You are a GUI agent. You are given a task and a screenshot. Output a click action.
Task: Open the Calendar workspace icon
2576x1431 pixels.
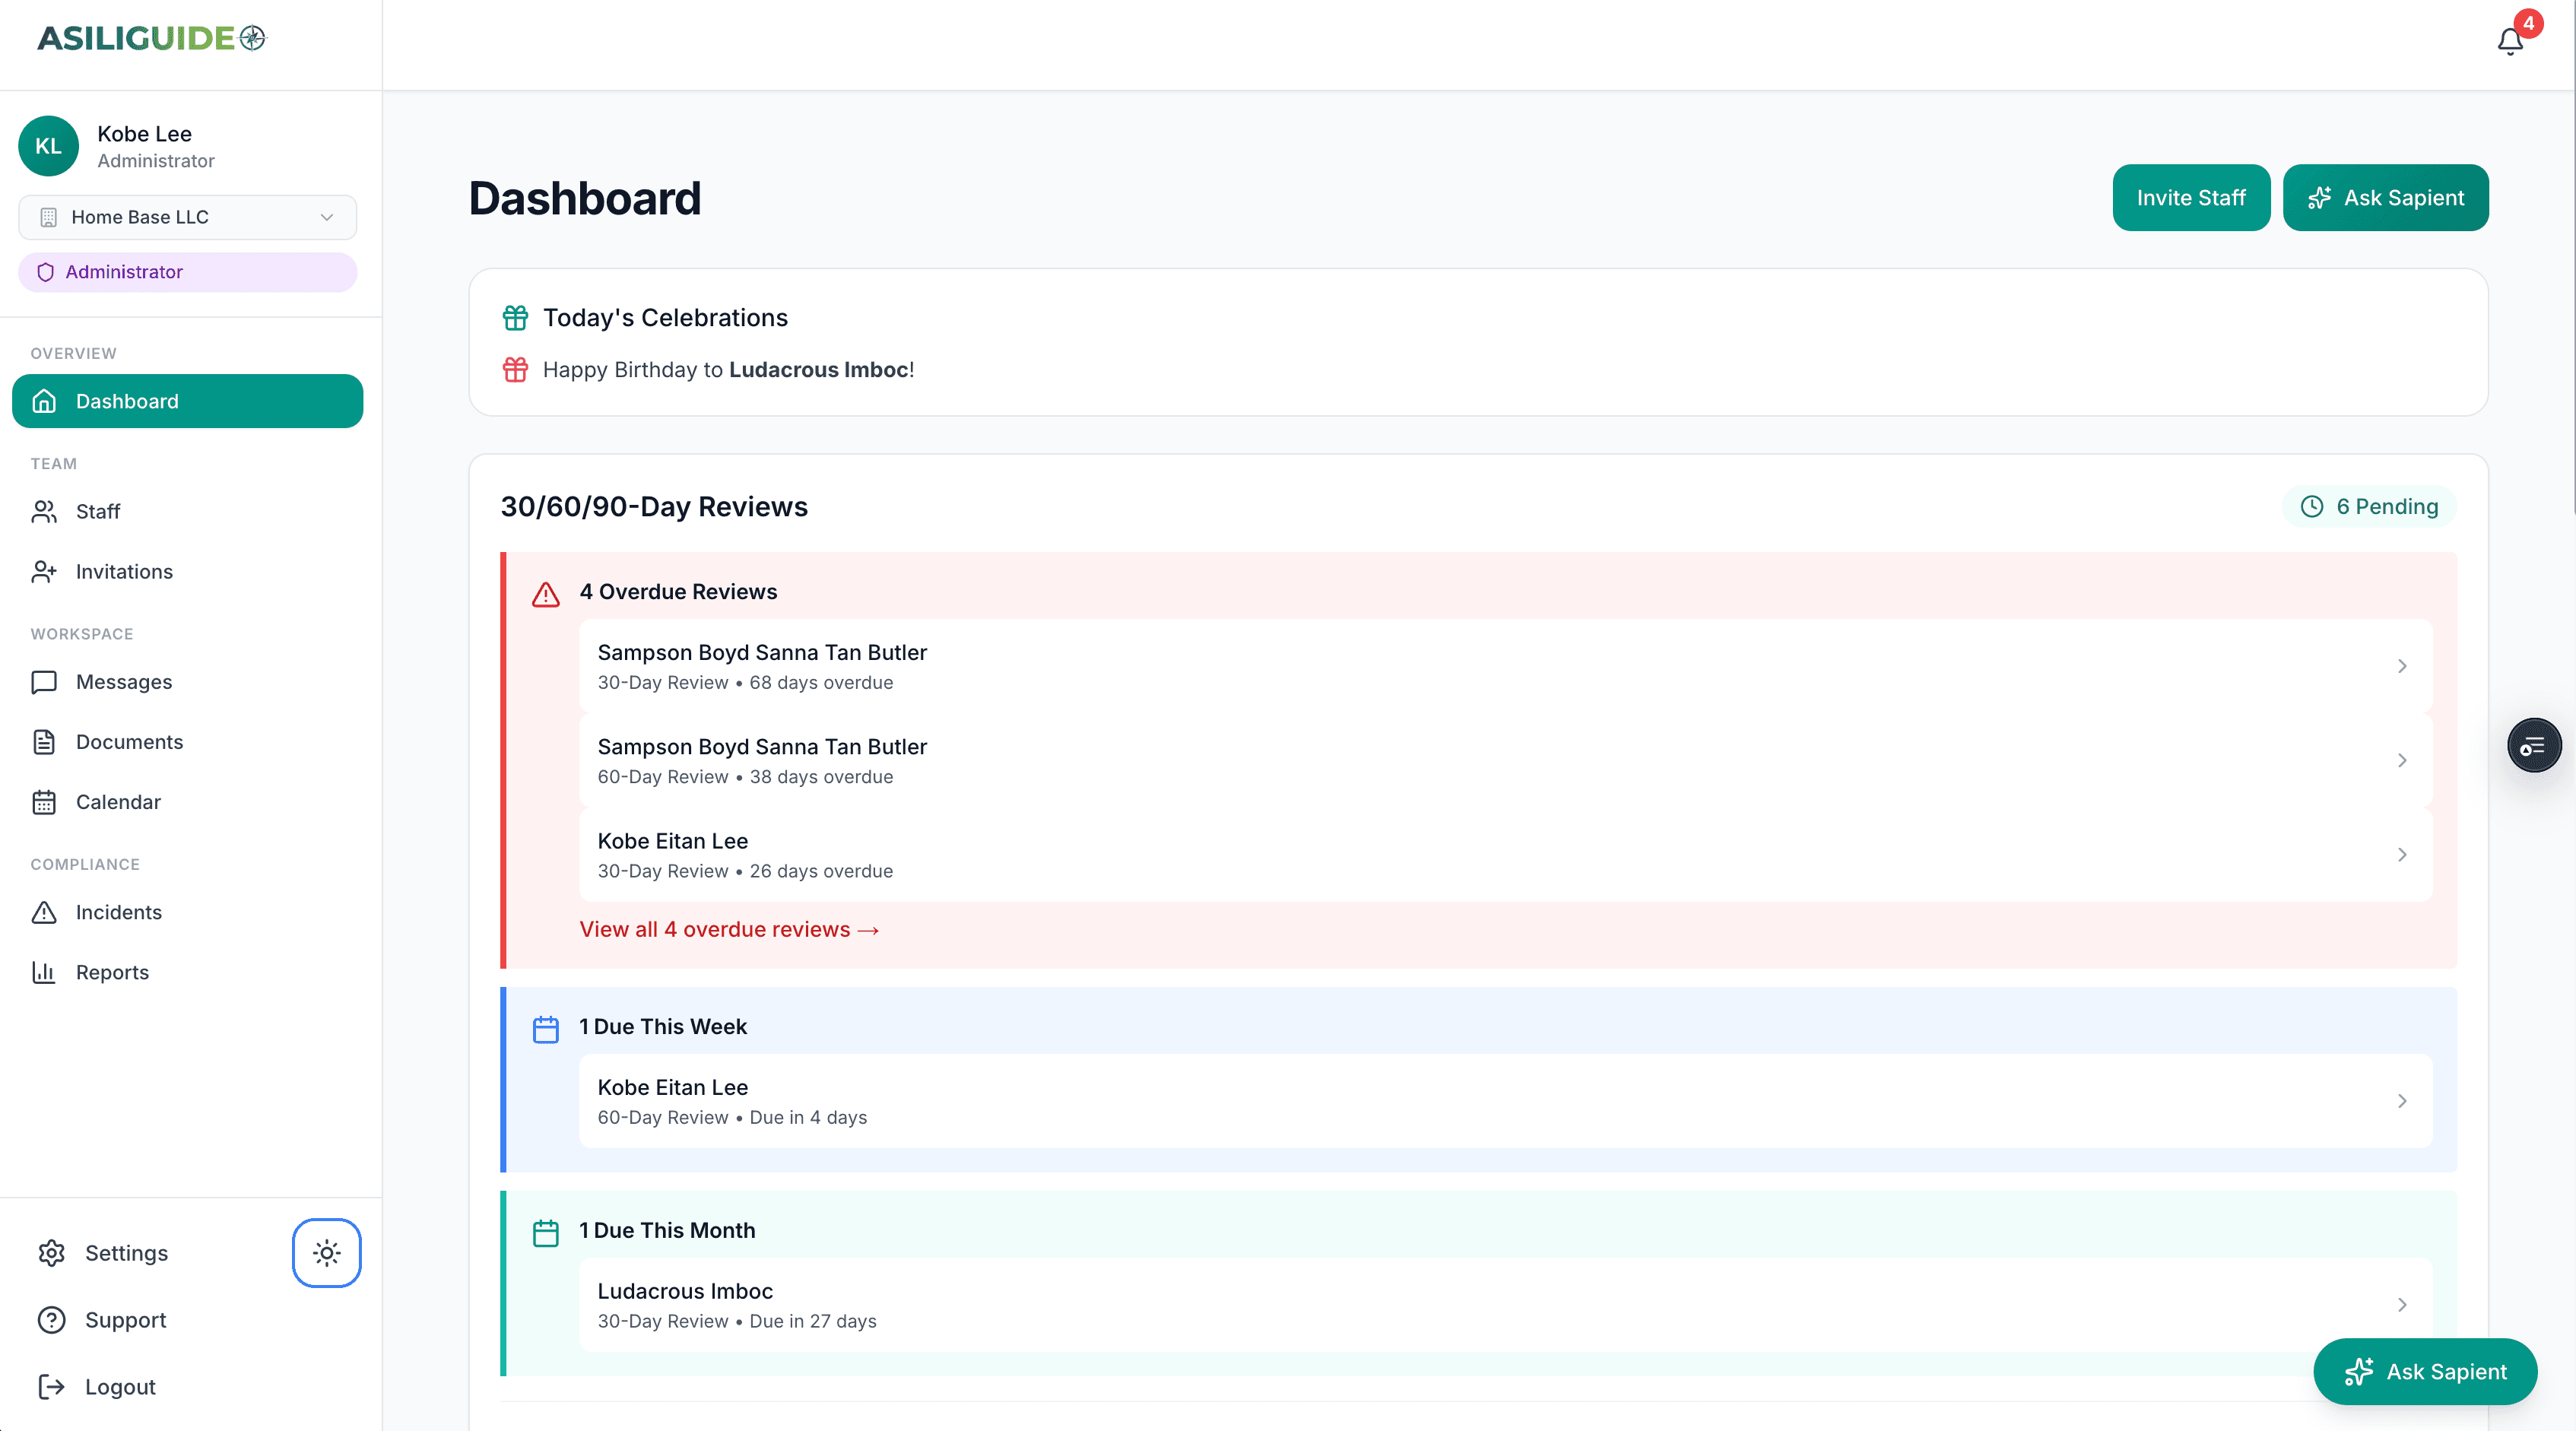pos(44,801)
